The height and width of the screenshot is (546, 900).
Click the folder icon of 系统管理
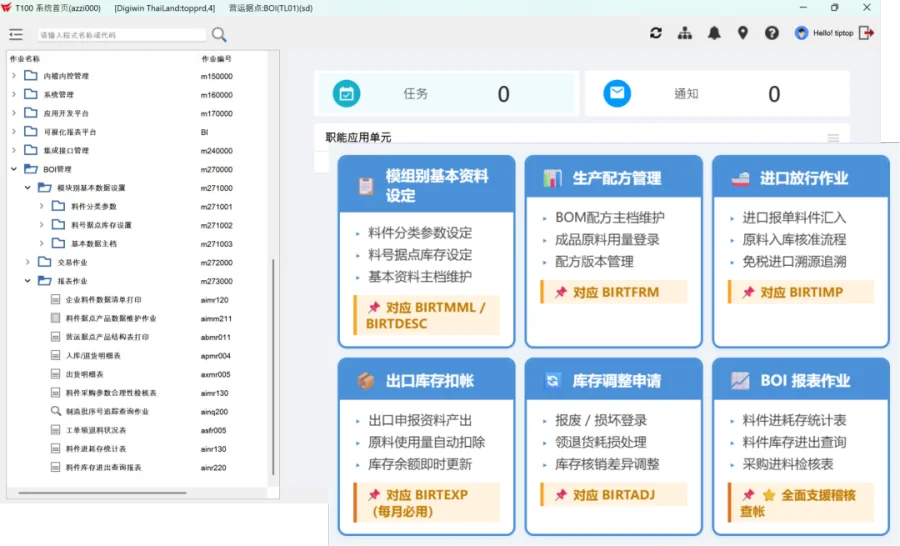click(x=31, y=94)
